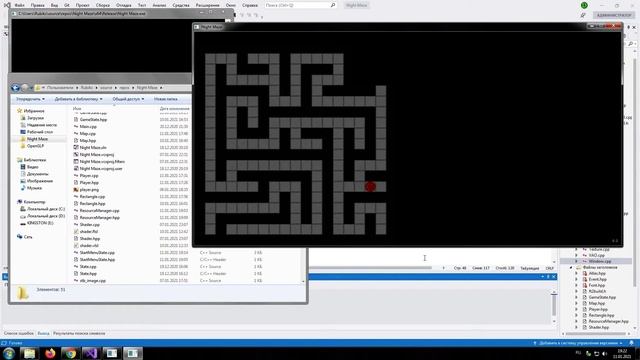
Task: Expand VAO.cpp node in Solution Explorer
Action: pyautogui.click(x=576, y=255)
